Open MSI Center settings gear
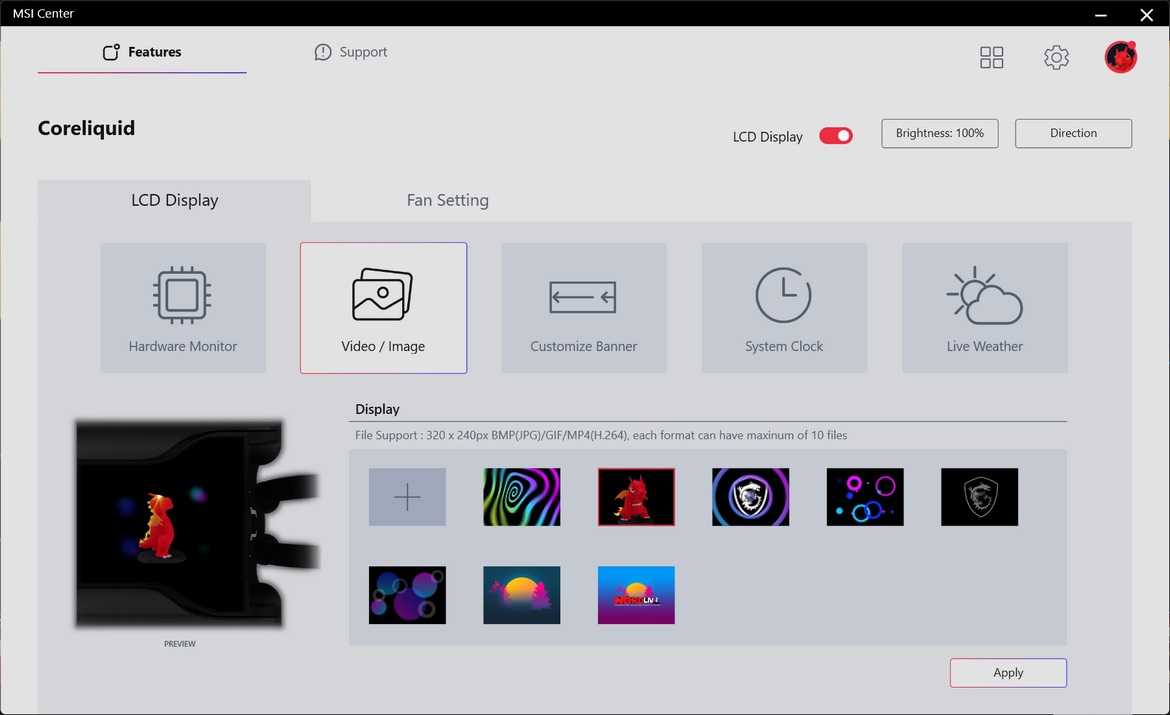Viewport: 1170px width, 715px height. point(1056,57)
